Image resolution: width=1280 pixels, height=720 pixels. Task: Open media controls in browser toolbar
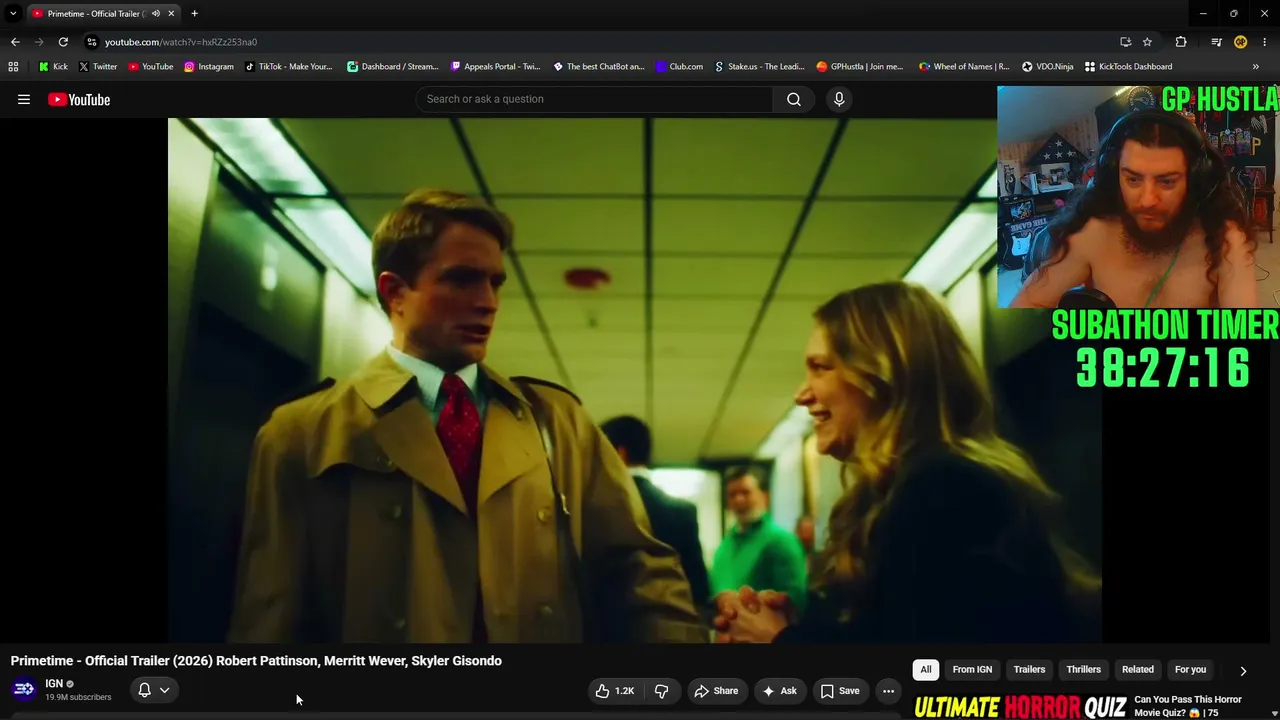(1216, 42)
